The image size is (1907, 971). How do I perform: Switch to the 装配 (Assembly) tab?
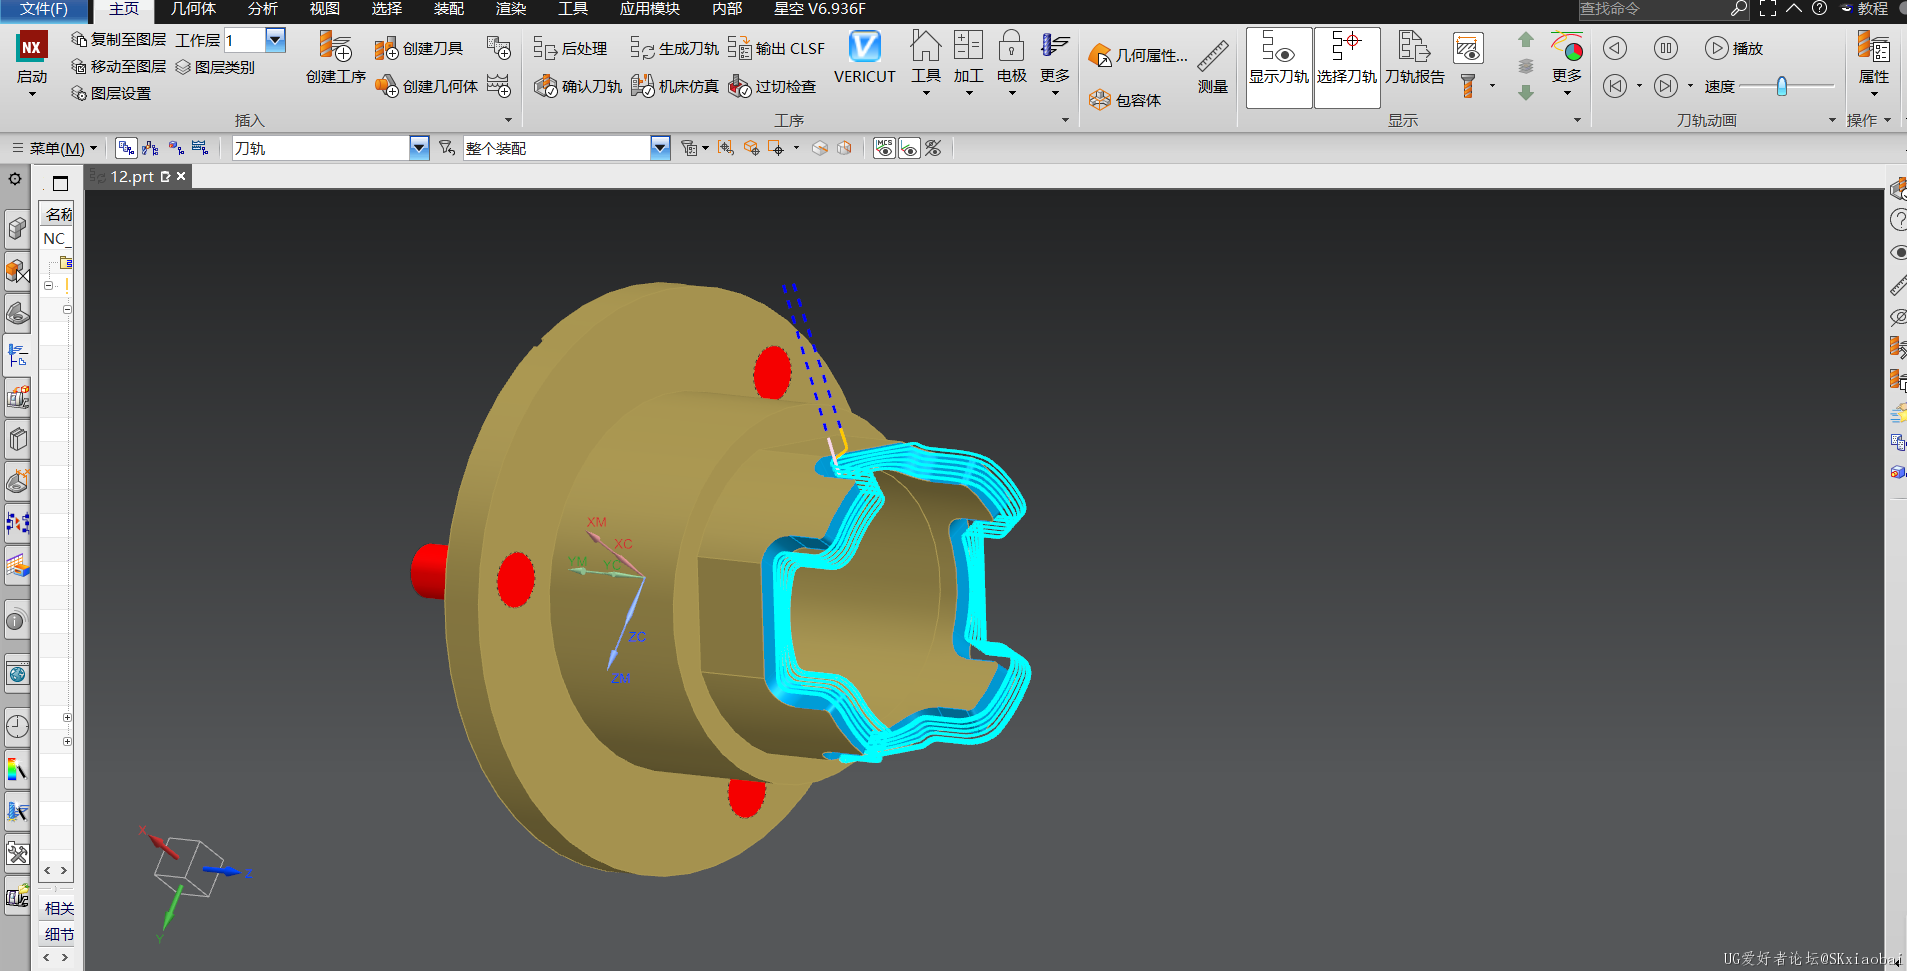click(449, 9)
